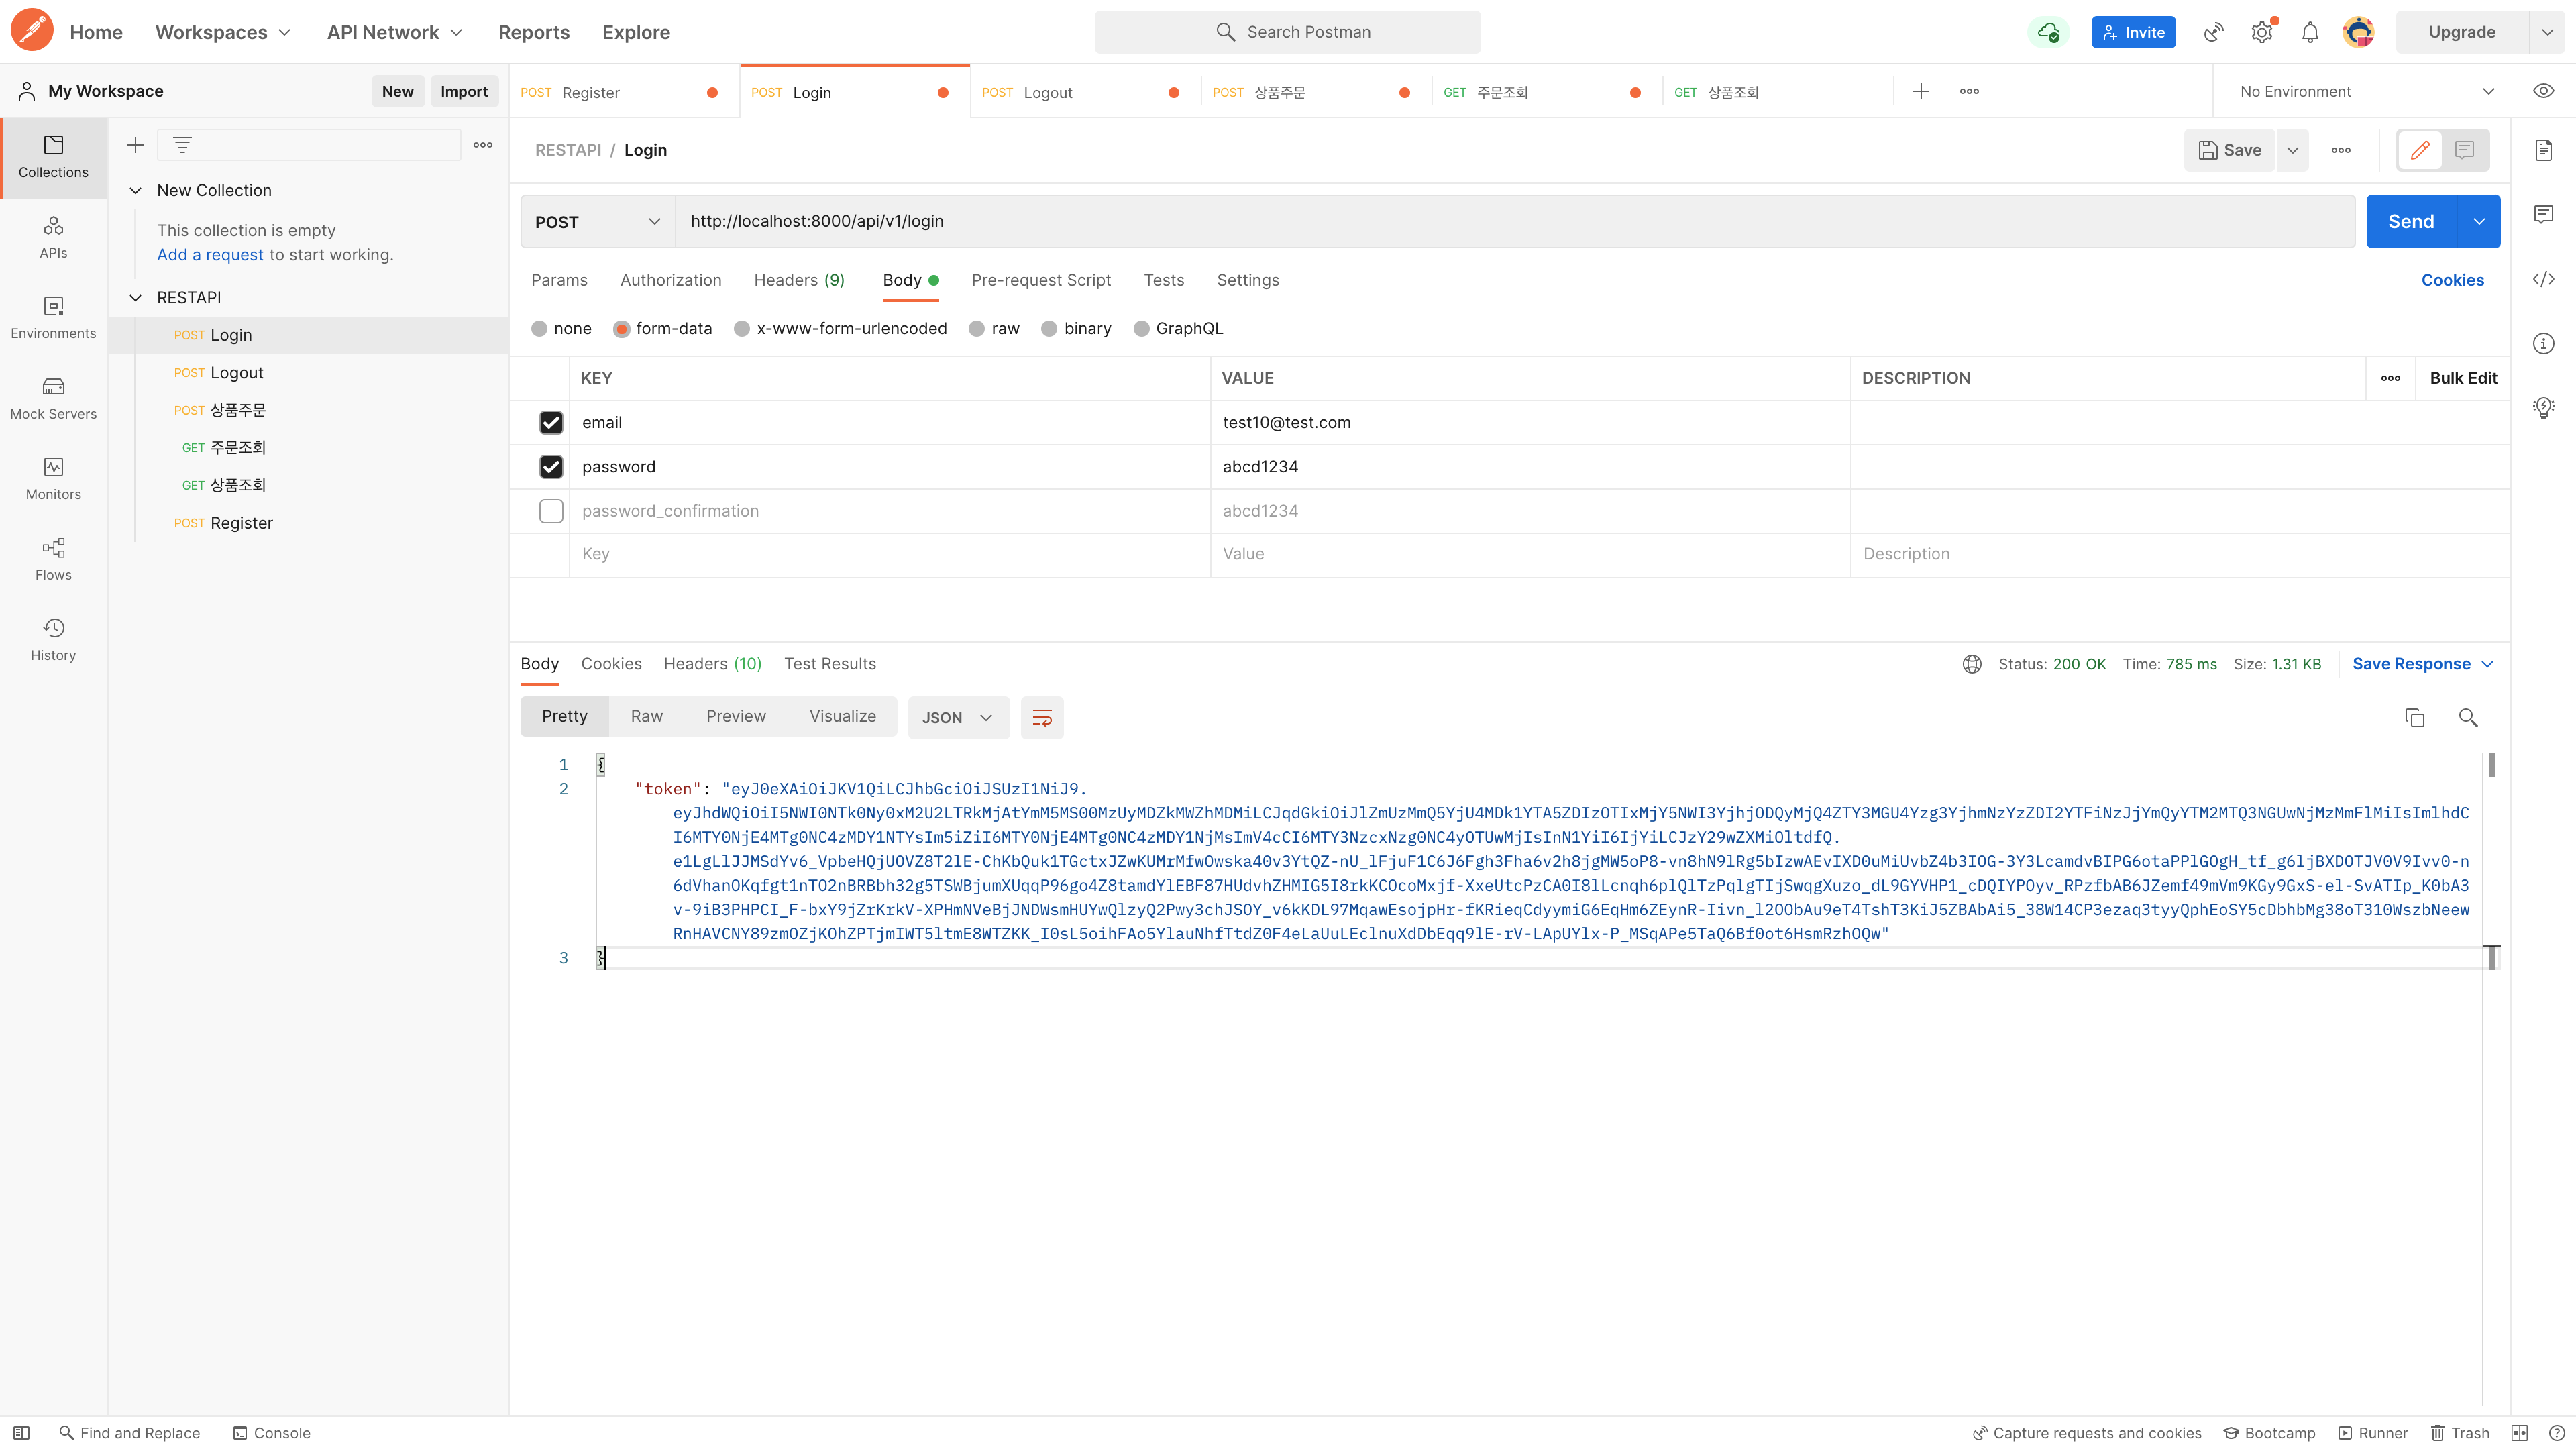Viewport: 2576px width, 1449px height.
Task: Open the Logout request tab
Action: [x=1047, y=92]
